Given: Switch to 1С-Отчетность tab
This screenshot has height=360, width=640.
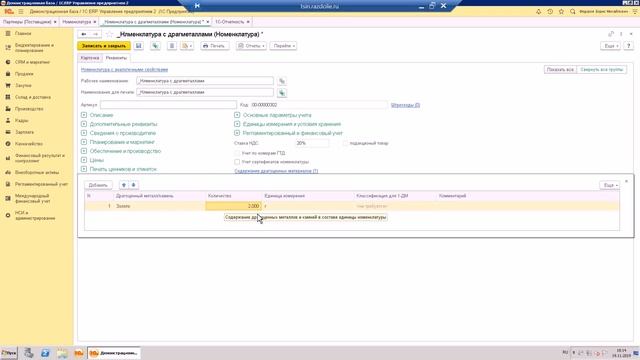Looking at the screenshot, I should pyautogui.click(x=229, y=22).
